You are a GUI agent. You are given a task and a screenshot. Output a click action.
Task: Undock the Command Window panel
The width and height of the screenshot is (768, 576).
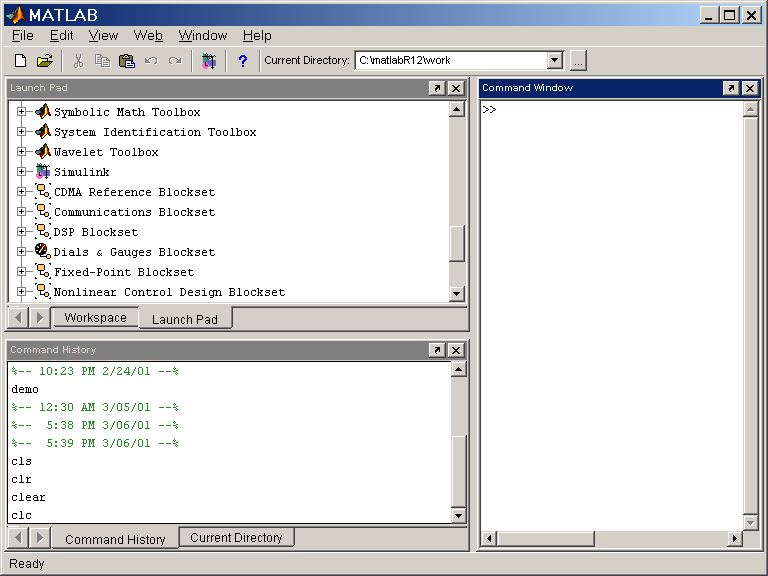tap(731, 88)
